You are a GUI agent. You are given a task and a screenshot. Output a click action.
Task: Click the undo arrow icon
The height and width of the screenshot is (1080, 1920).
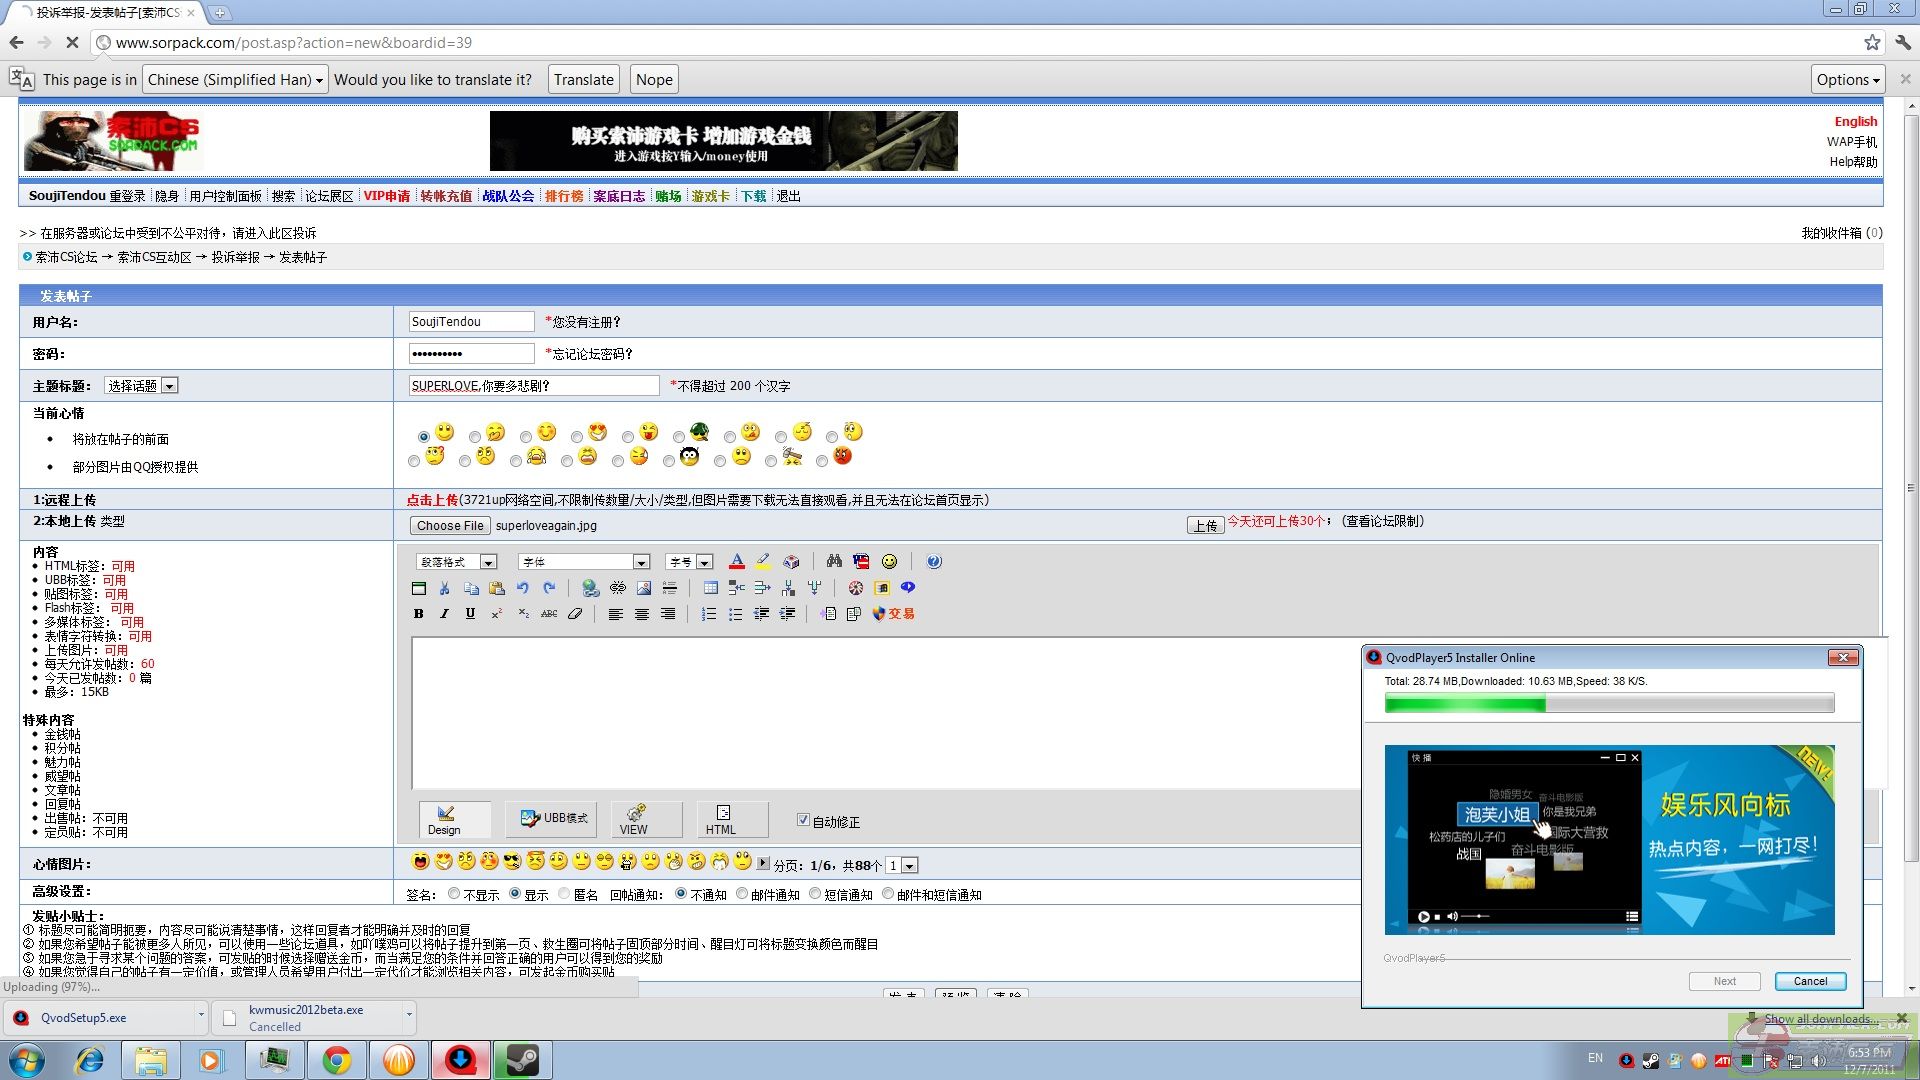[522, 588]
